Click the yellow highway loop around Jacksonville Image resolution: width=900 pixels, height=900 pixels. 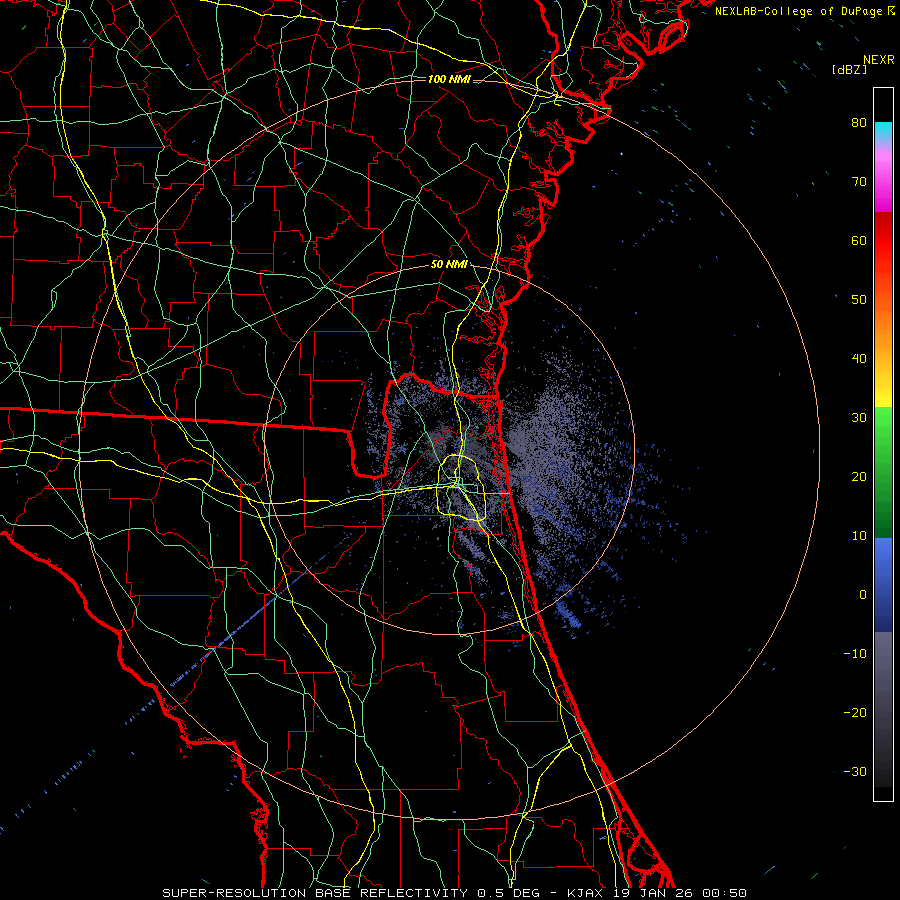[462, 488]
